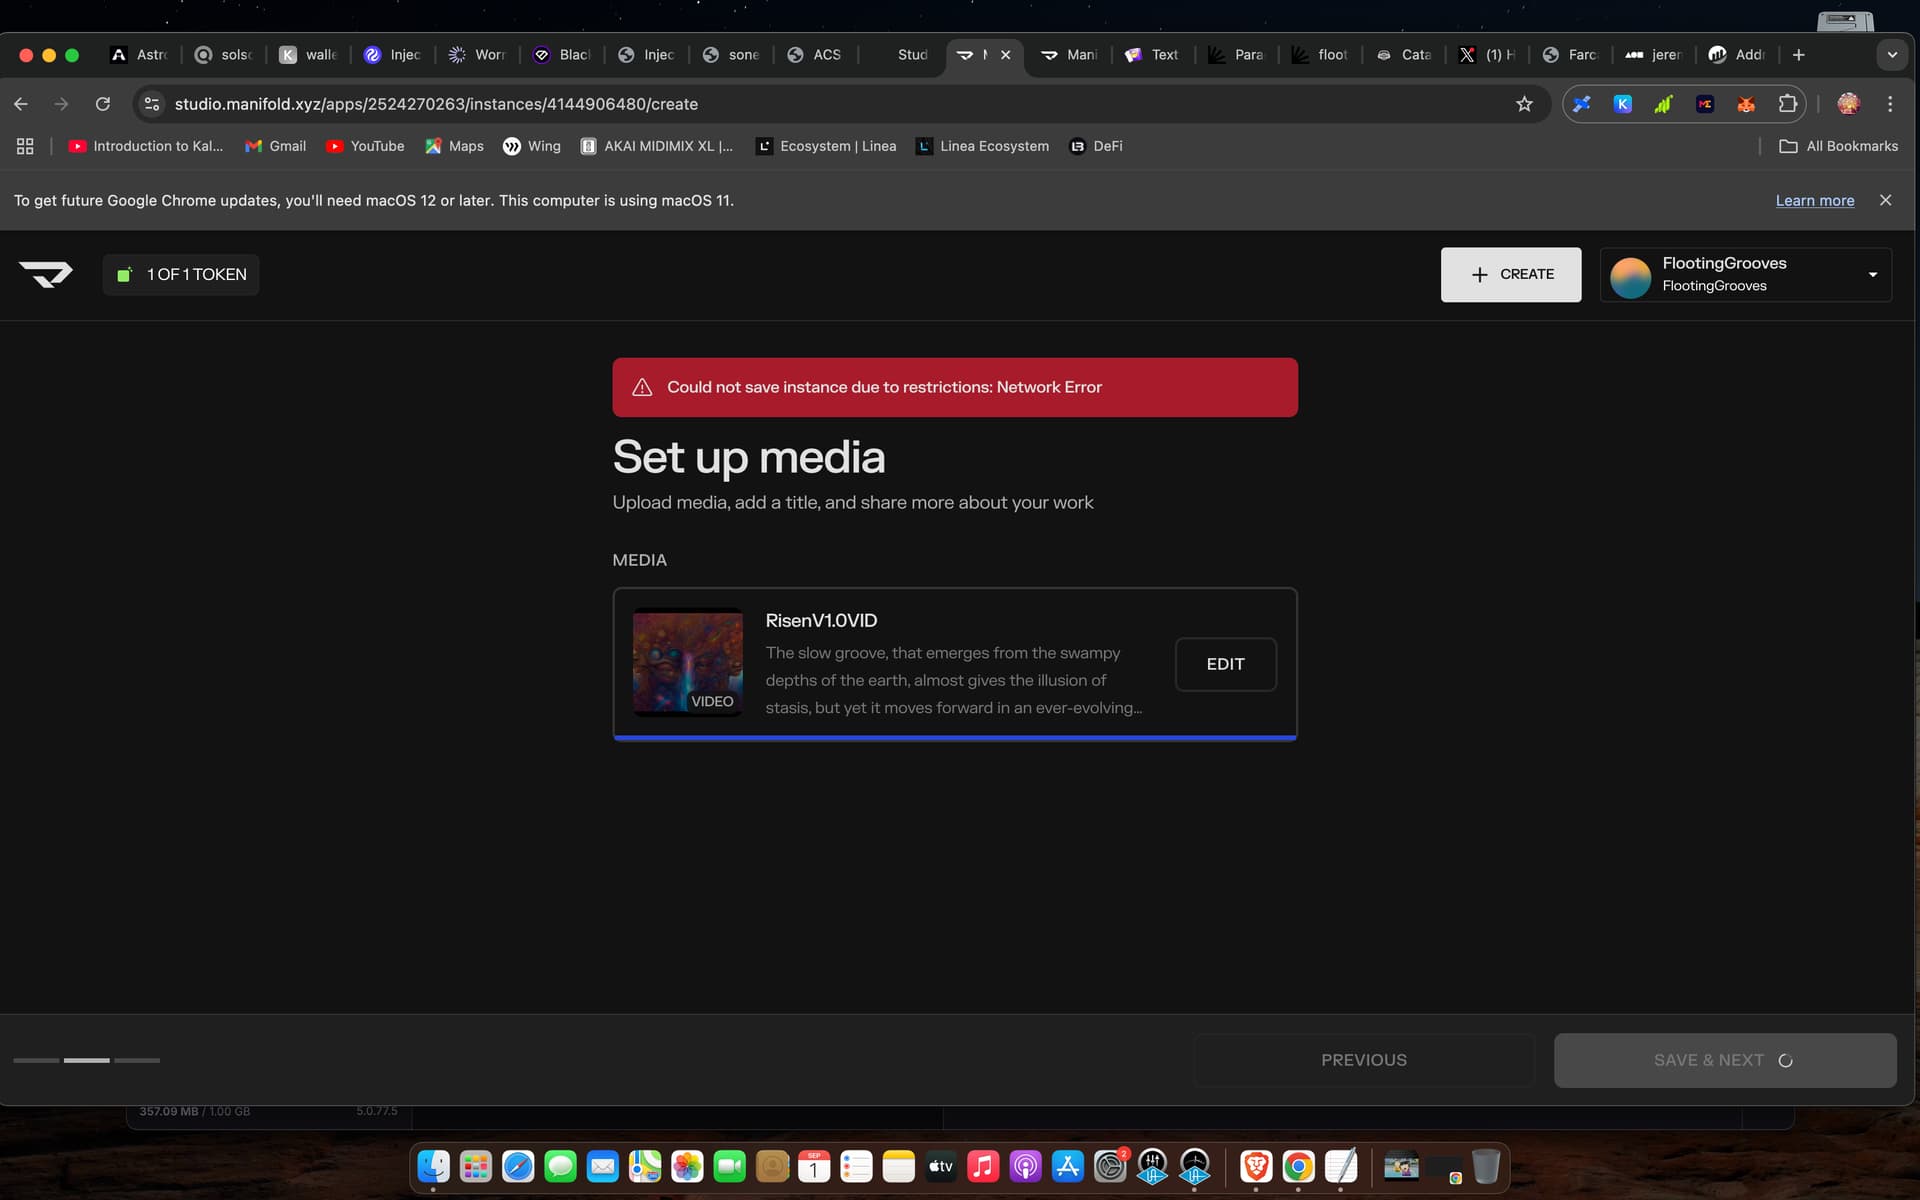Screen dimensions: 1920x1200
Task: Bookmark page with star icon
Action: coord(1524,104)
